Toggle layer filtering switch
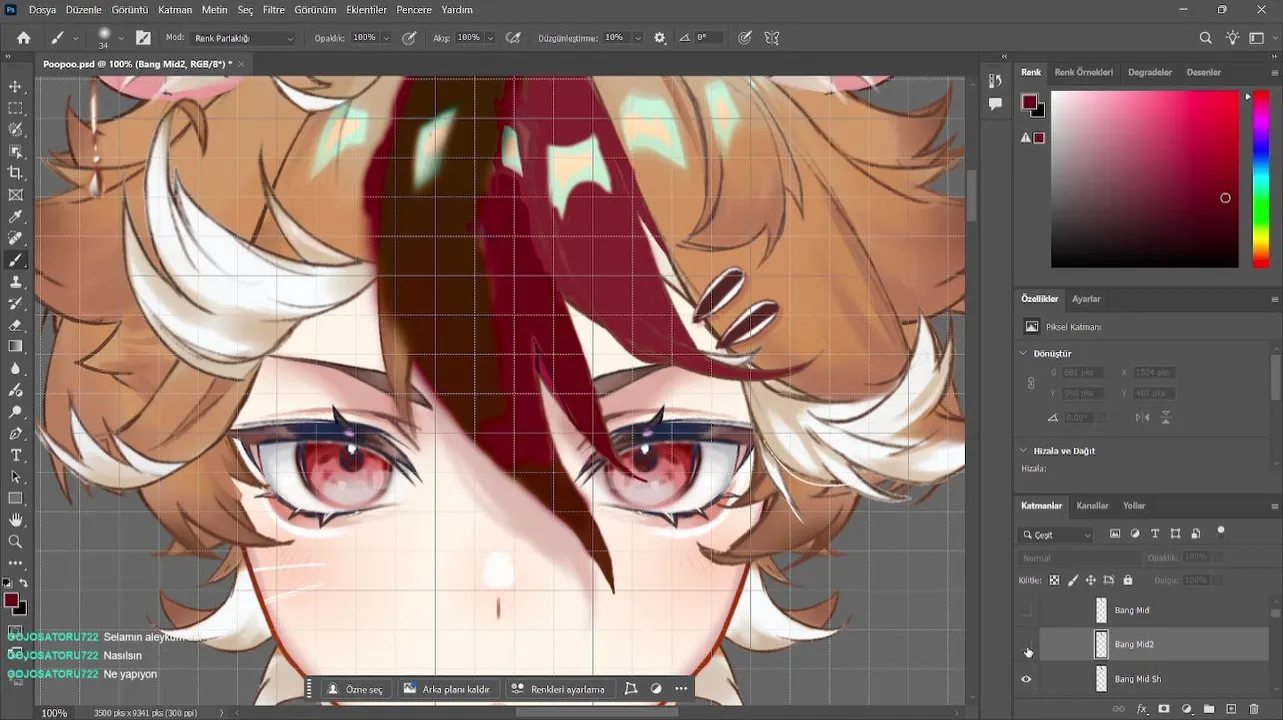1283x720 pixels. pos(1220,533)
